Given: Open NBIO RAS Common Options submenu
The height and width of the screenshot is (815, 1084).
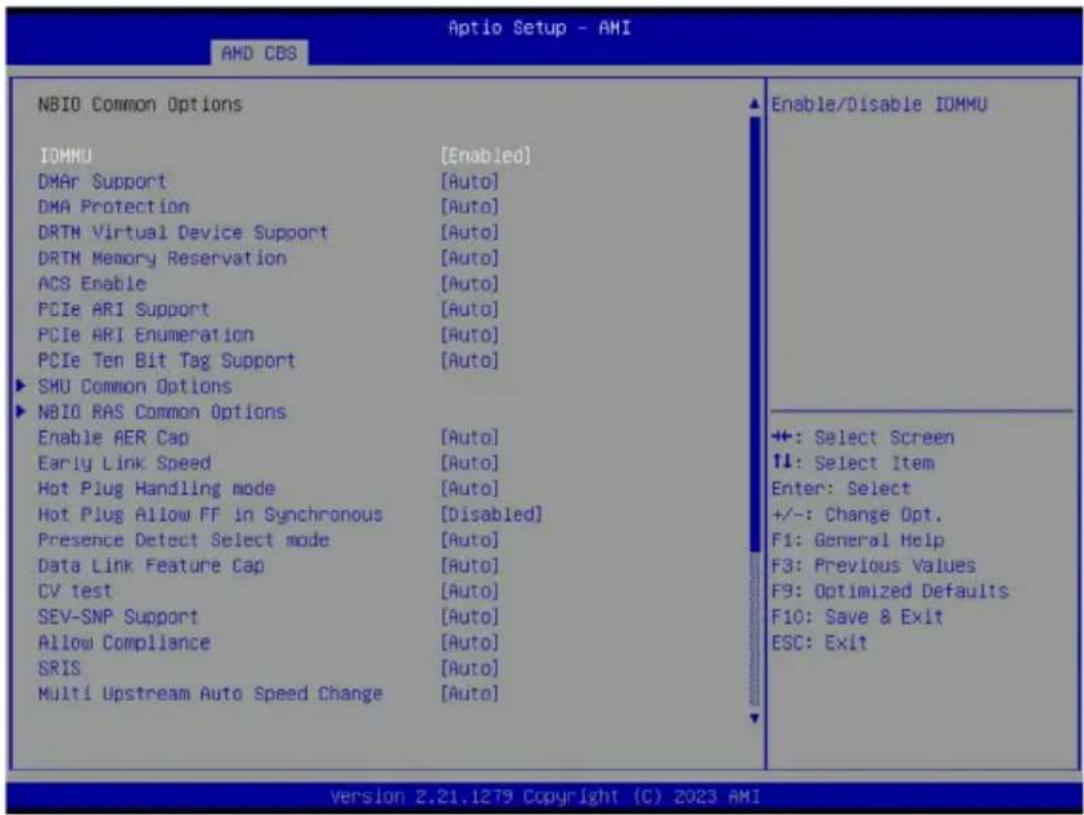Looking at the screenshot, I should pos(162,411).
